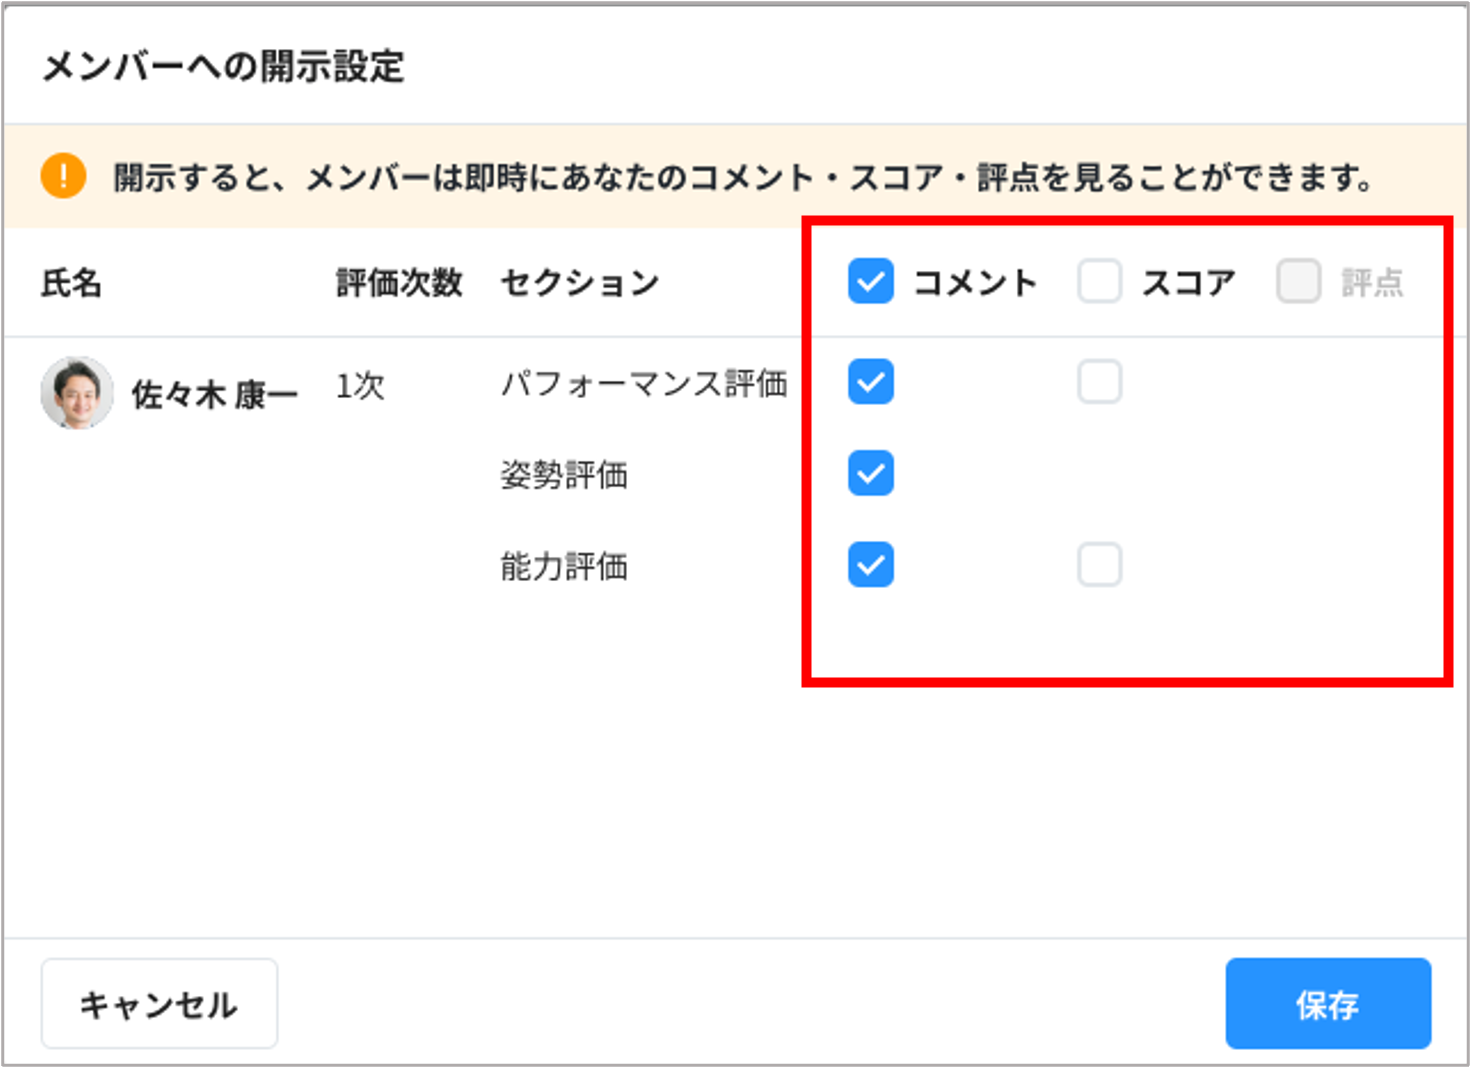The image size is (1471, 1067).
Task: Click the セクション column header
Action: tap(578, 281)
